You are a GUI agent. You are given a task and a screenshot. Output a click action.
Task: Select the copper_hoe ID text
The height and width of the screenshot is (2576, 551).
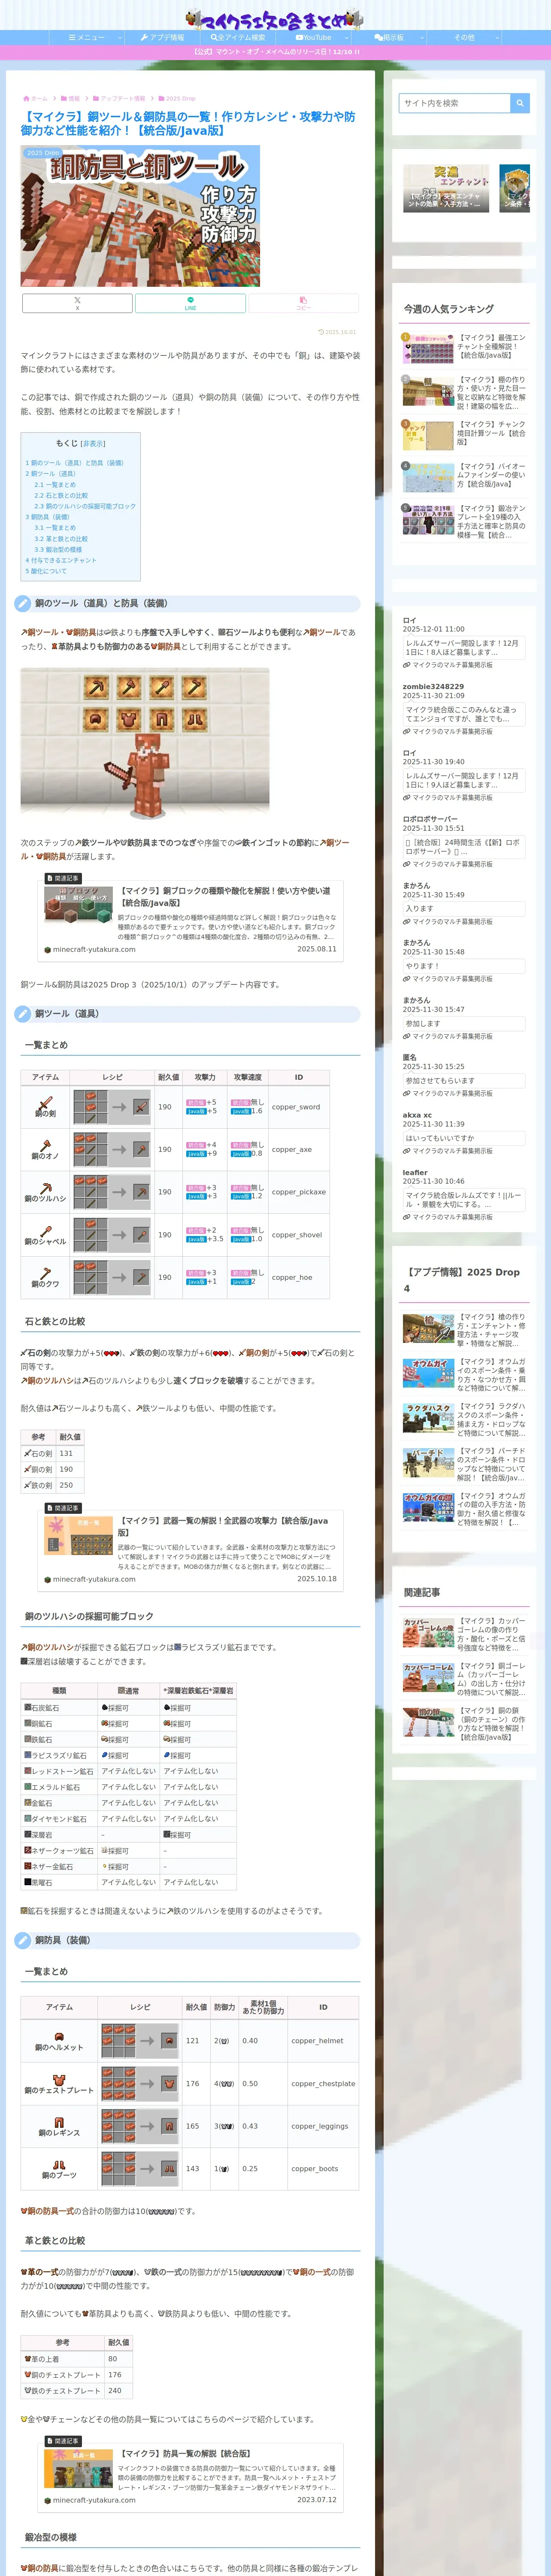coord(292,1277)
